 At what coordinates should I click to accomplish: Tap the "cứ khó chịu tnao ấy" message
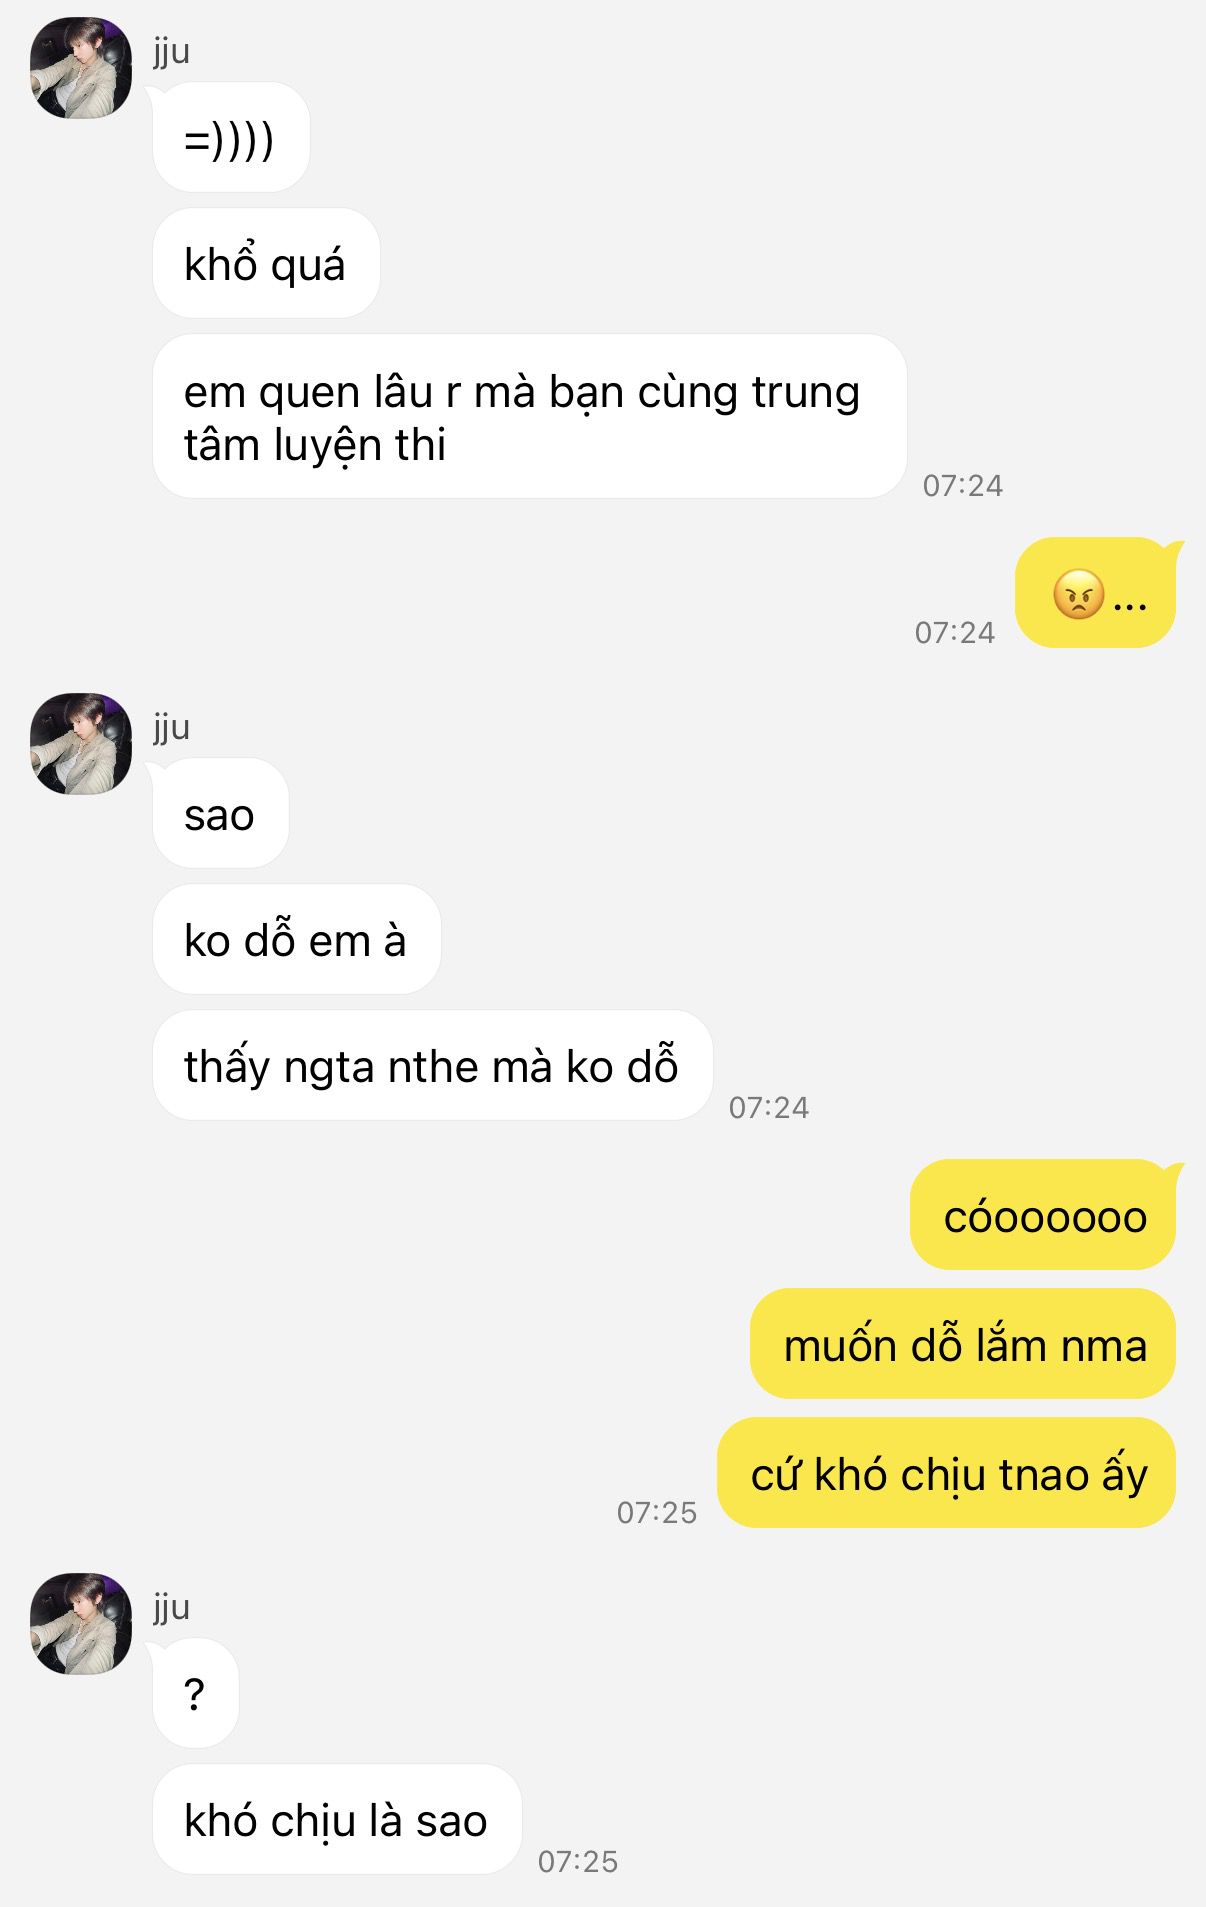[947, 1473]
